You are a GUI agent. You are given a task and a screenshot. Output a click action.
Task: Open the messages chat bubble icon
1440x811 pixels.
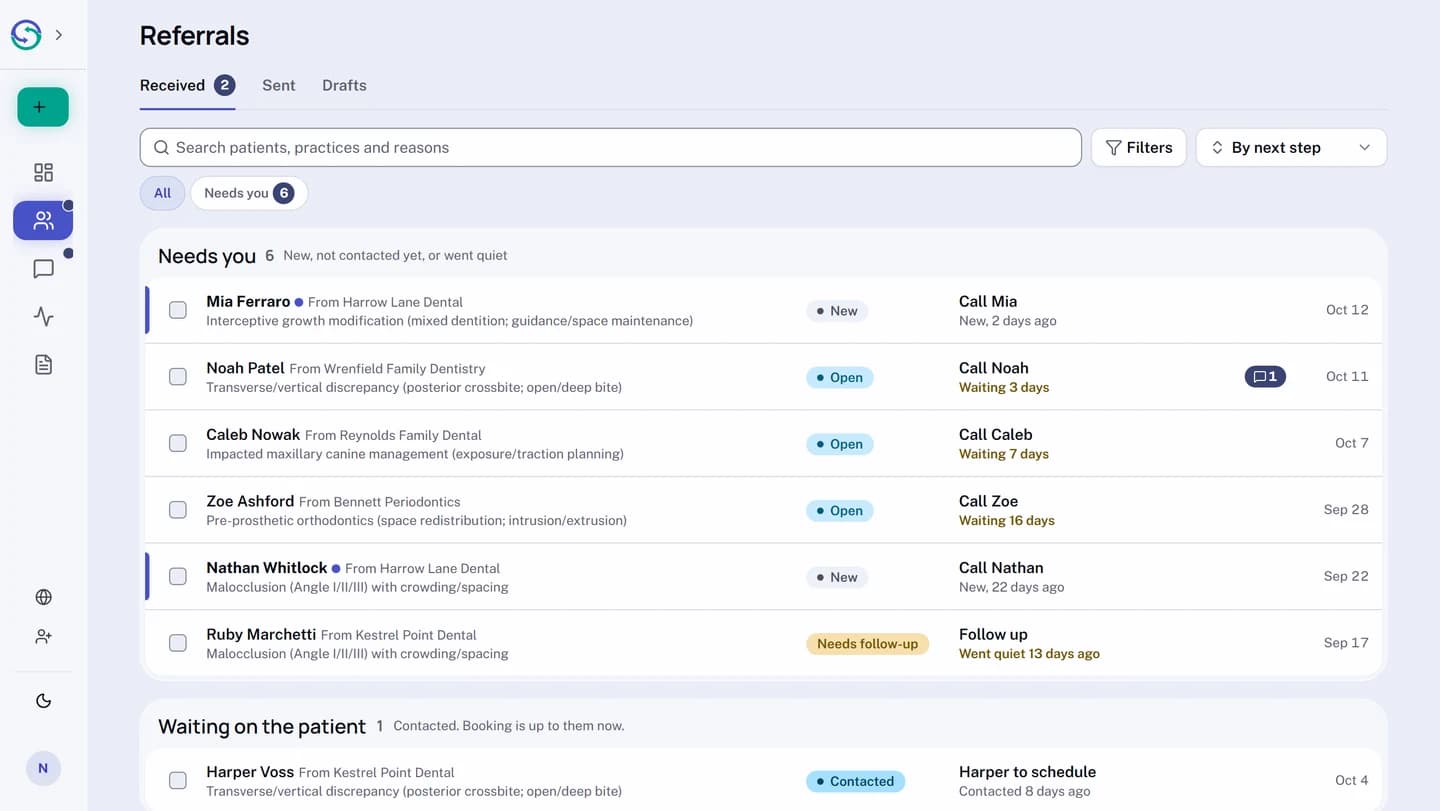43,268
